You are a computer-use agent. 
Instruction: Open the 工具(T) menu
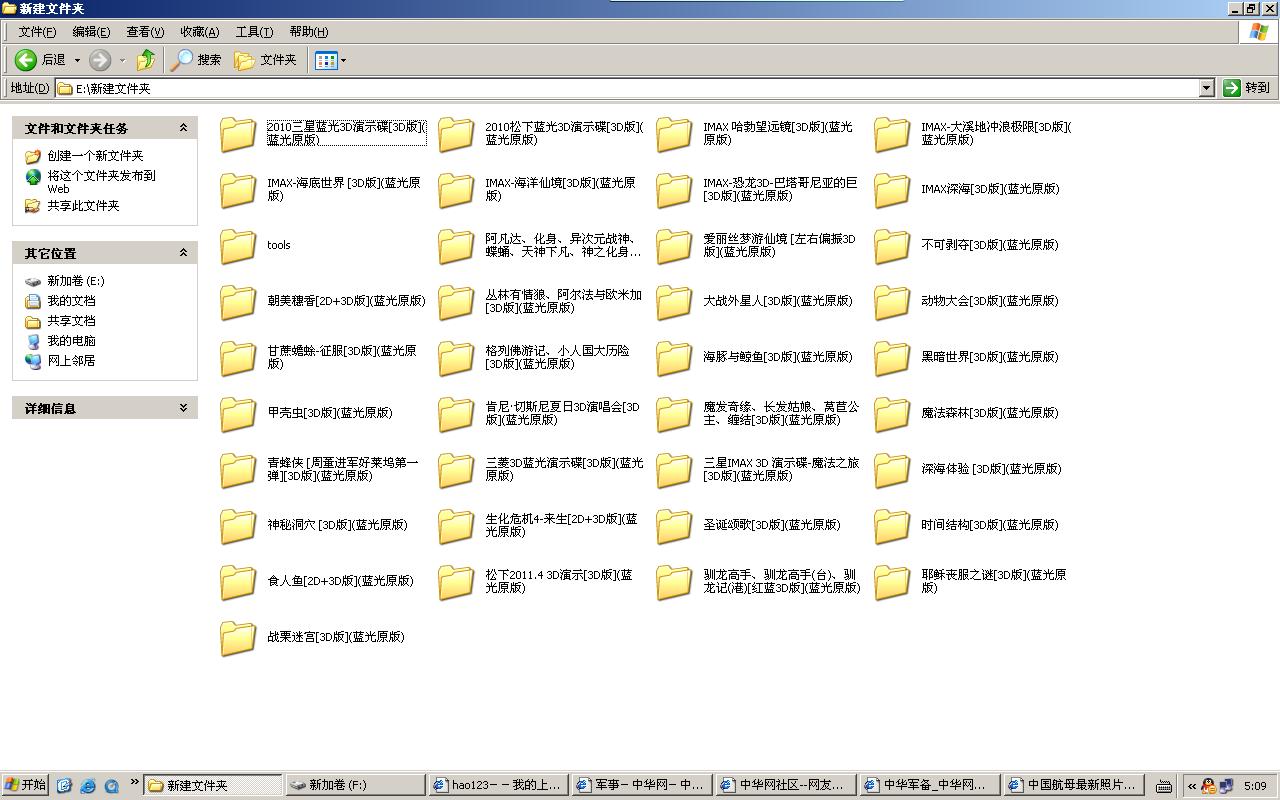click(253, 32)
